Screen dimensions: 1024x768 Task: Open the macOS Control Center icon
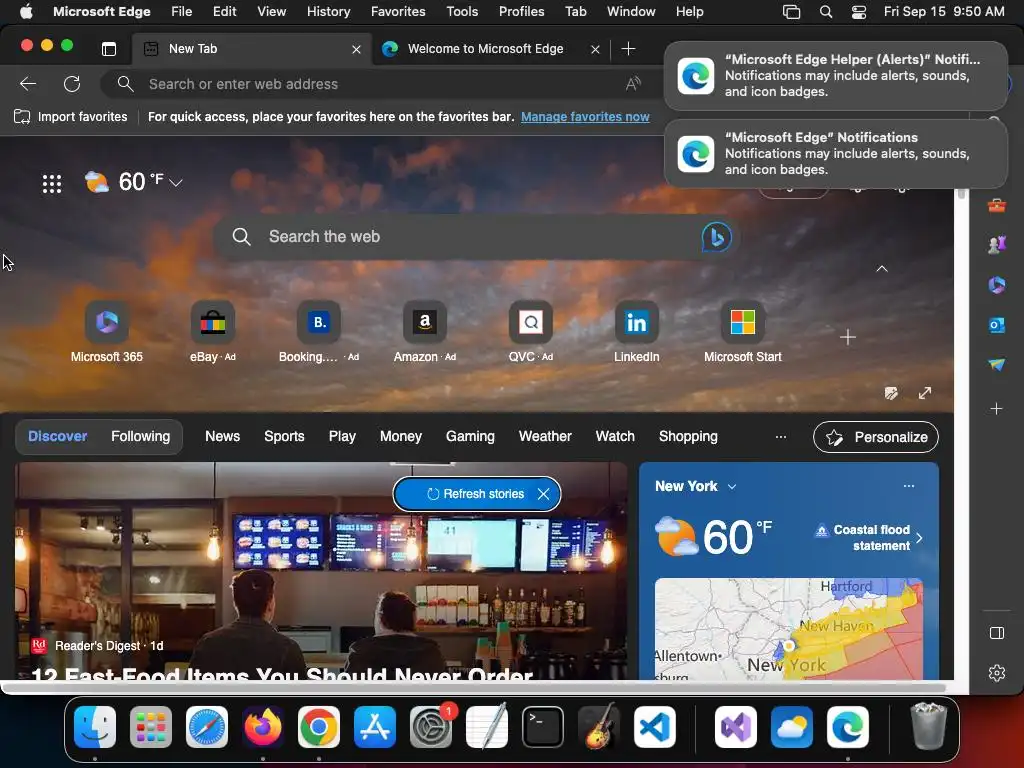pyautogui.click(x=859, y=12)
